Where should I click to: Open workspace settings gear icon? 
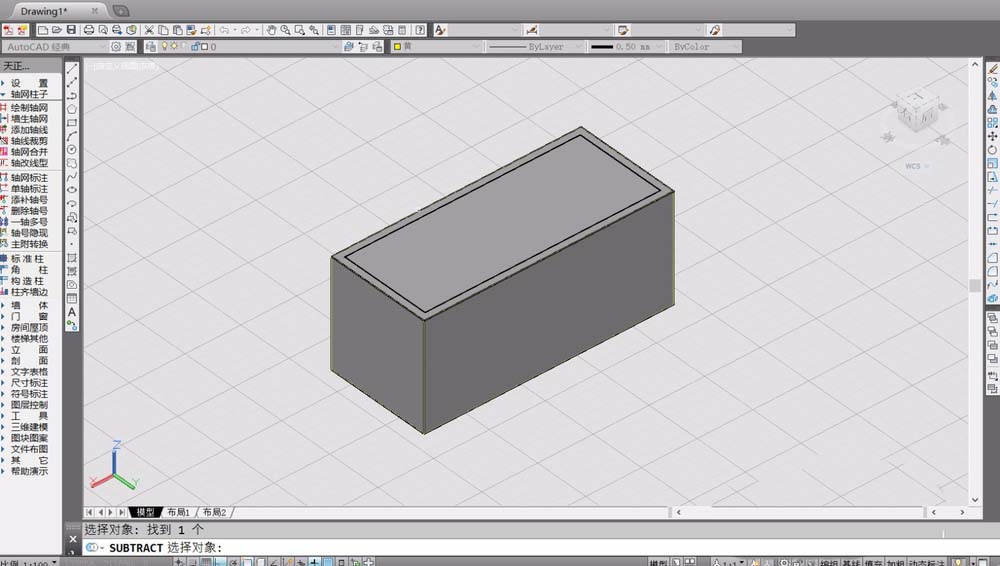point(115,47)
